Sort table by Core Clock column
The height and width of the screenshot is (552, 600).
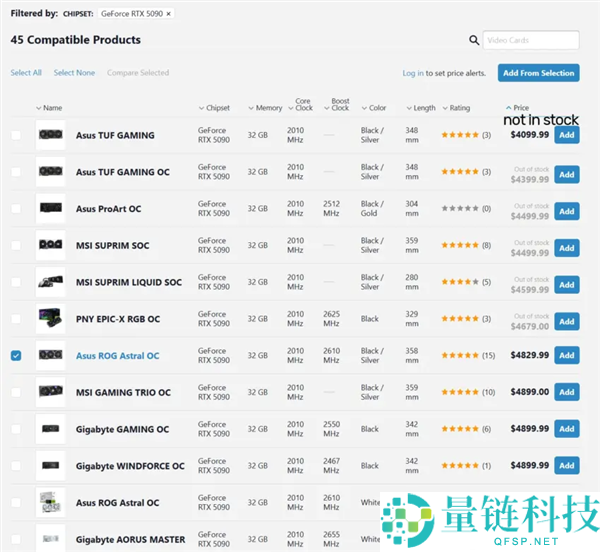coord(300,104)
